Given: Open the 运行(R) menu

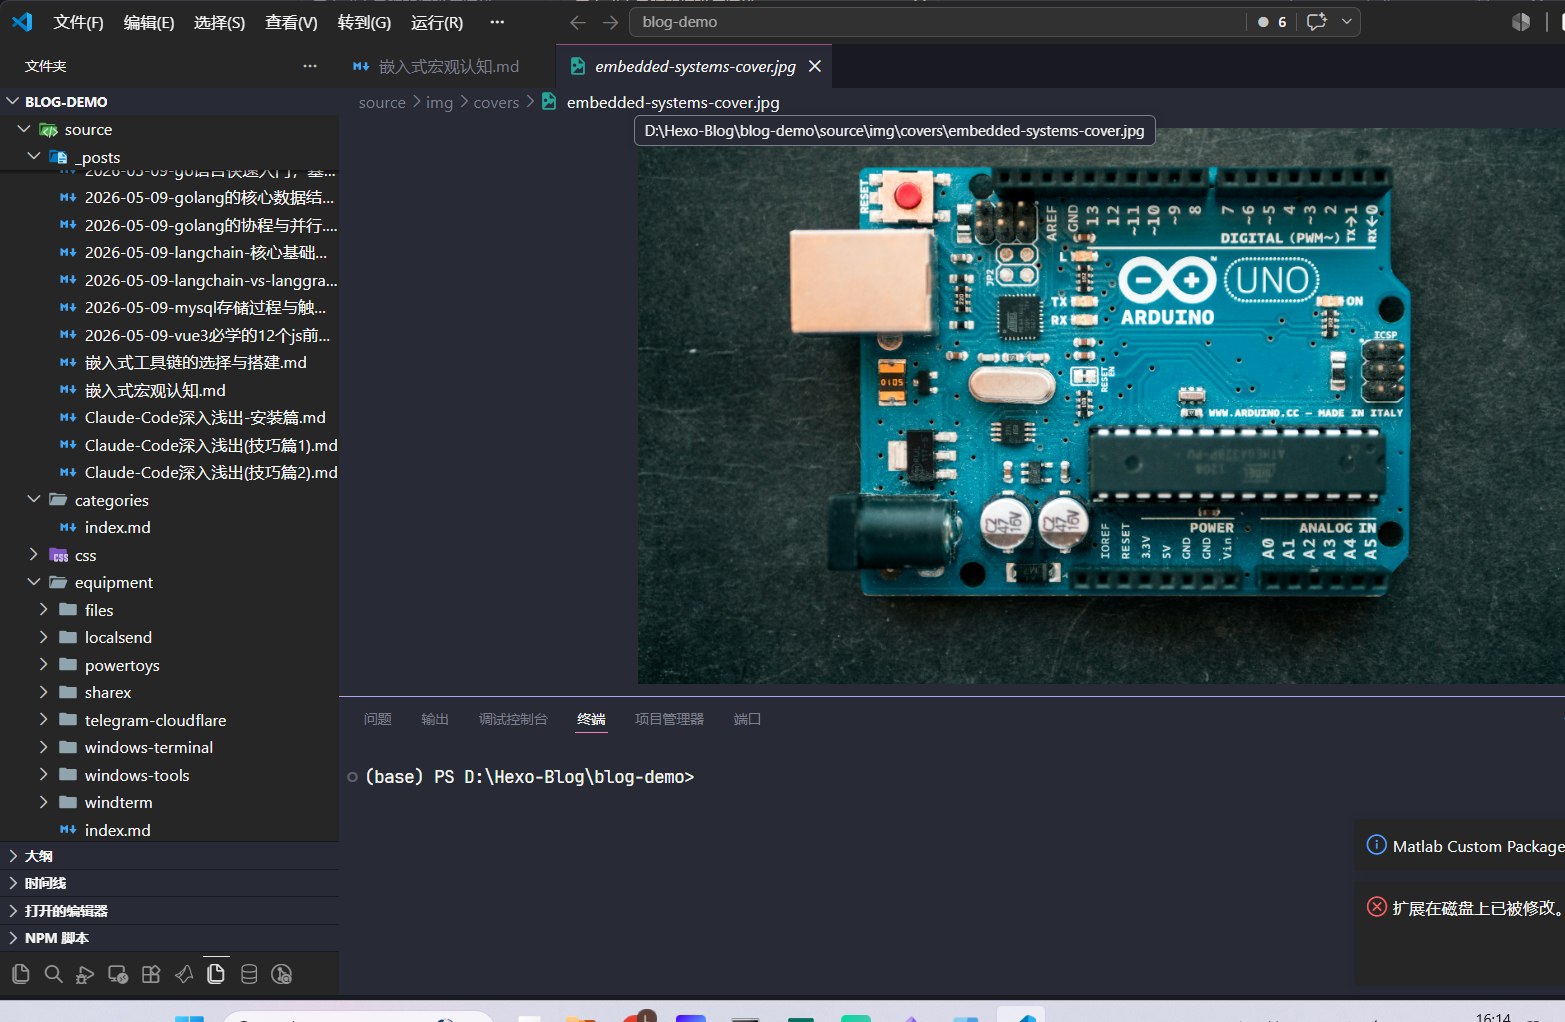Looking at the screenshot, I should click(x=437, y=22).
